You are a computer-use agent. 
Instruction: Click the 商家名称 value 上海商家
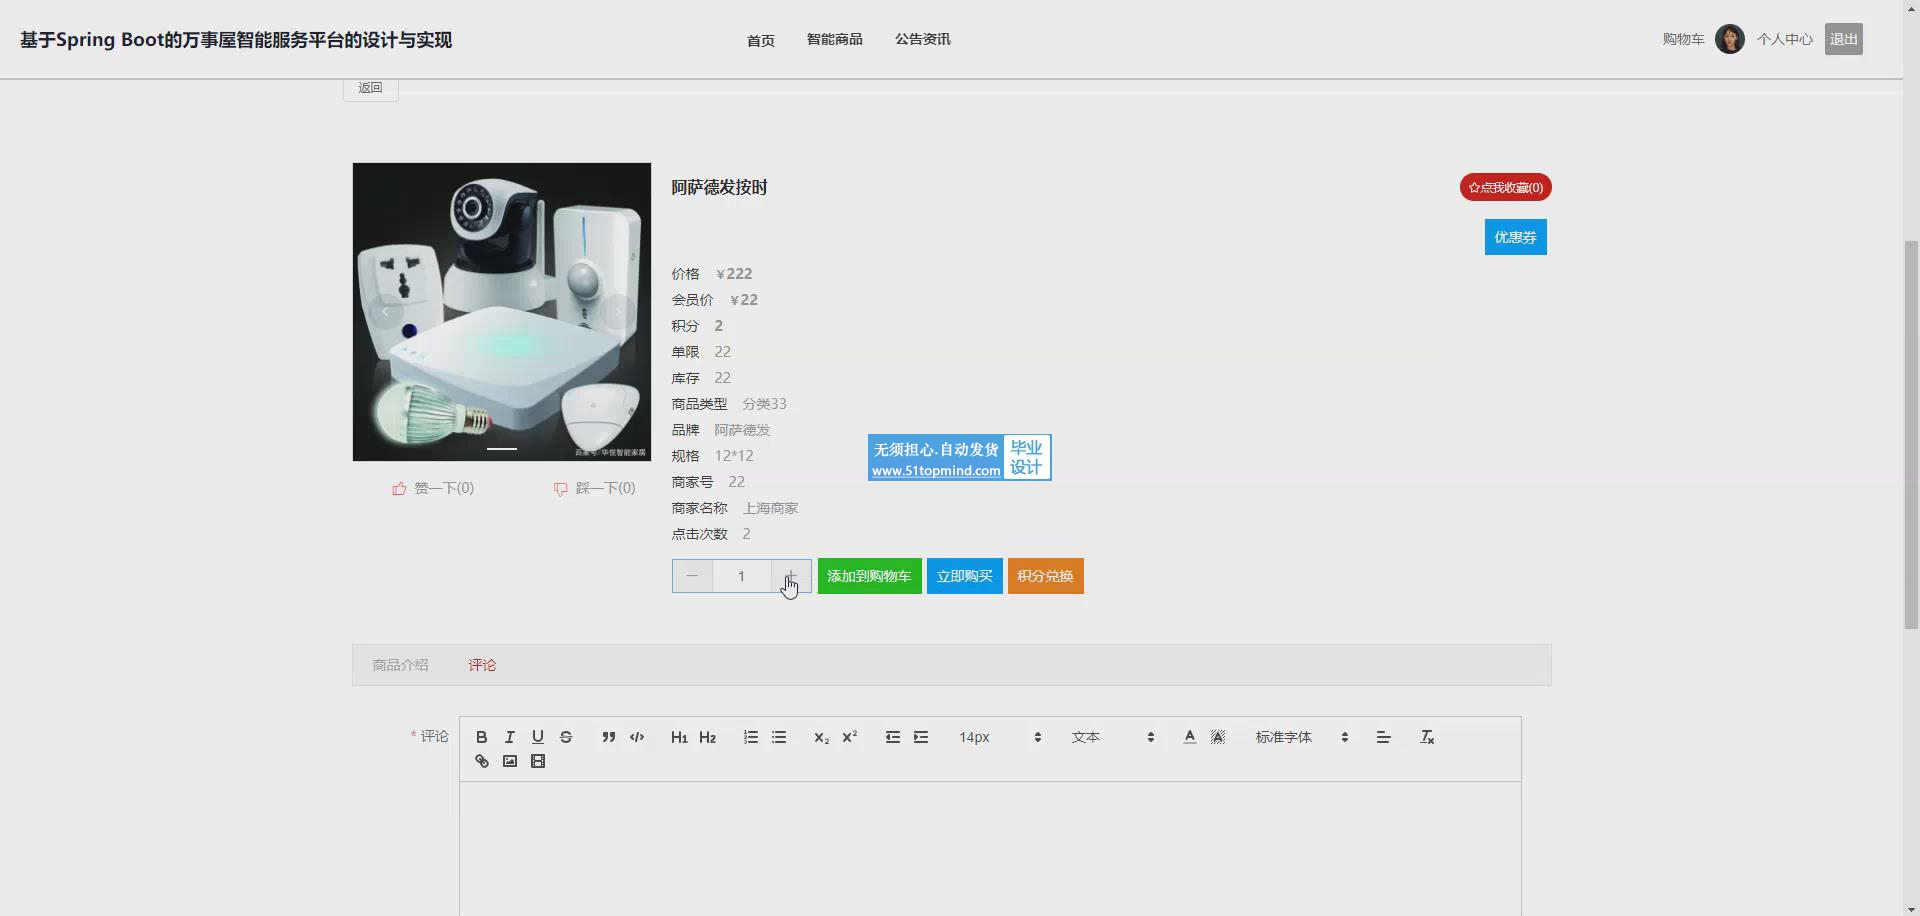(770, 508)
